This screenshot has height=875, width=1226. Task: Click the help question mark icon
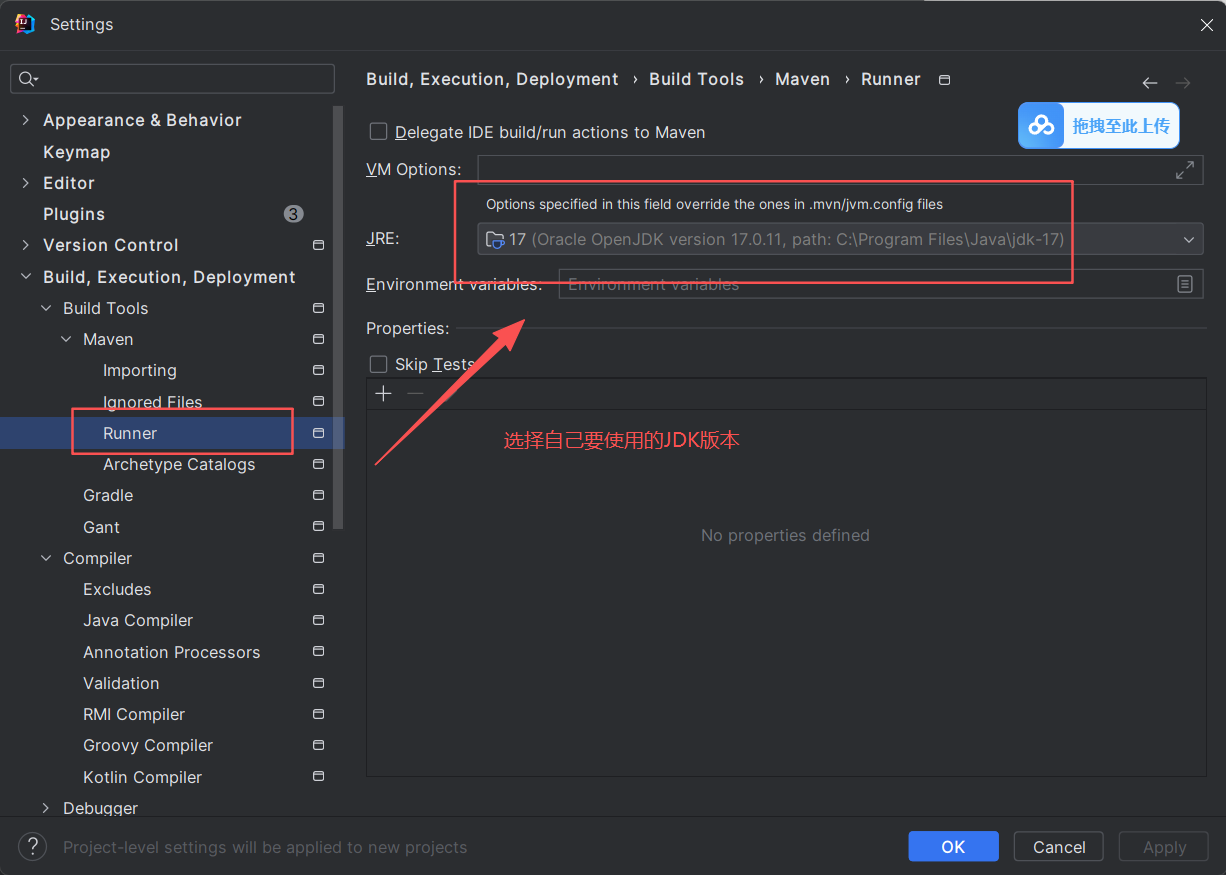(33, 847)
